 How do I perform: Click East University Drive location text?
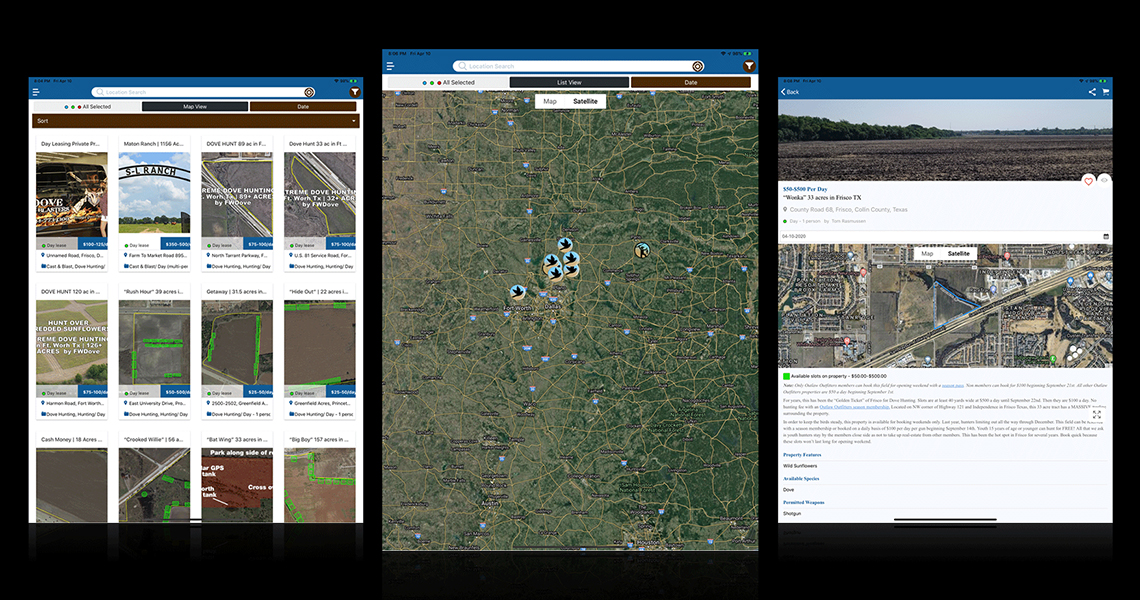(x=157, y=403)
